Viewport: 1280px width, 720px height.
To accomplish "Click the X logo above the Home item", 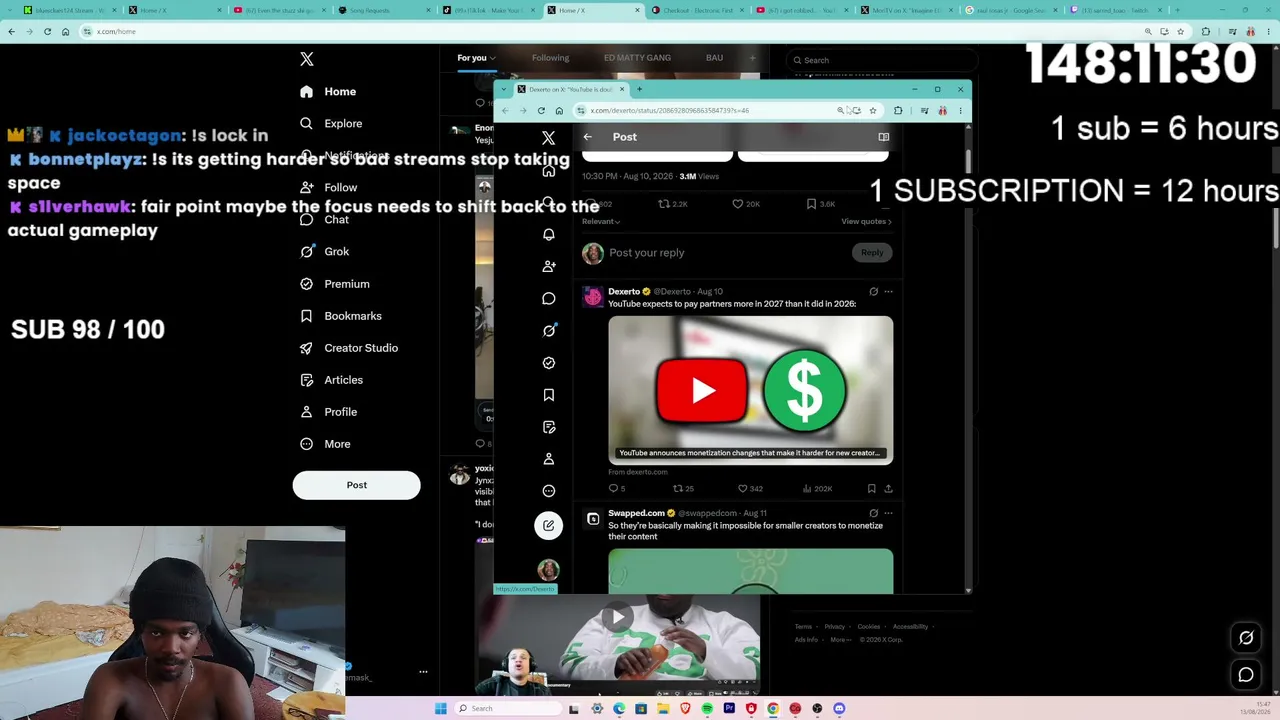I will [x=307, y=59].
